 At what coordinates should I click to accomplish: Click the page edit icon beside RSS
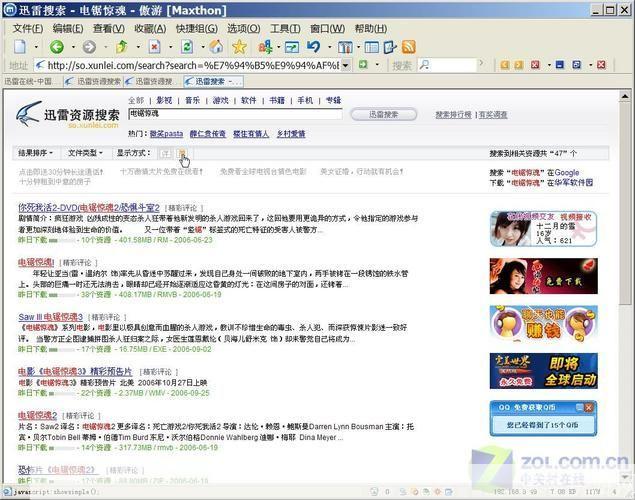coord(390,47)
